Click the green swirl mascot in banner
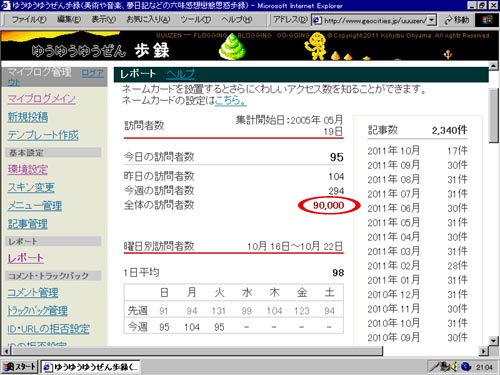The width and height of the screenshot is (500, 375). pos(232,47)
